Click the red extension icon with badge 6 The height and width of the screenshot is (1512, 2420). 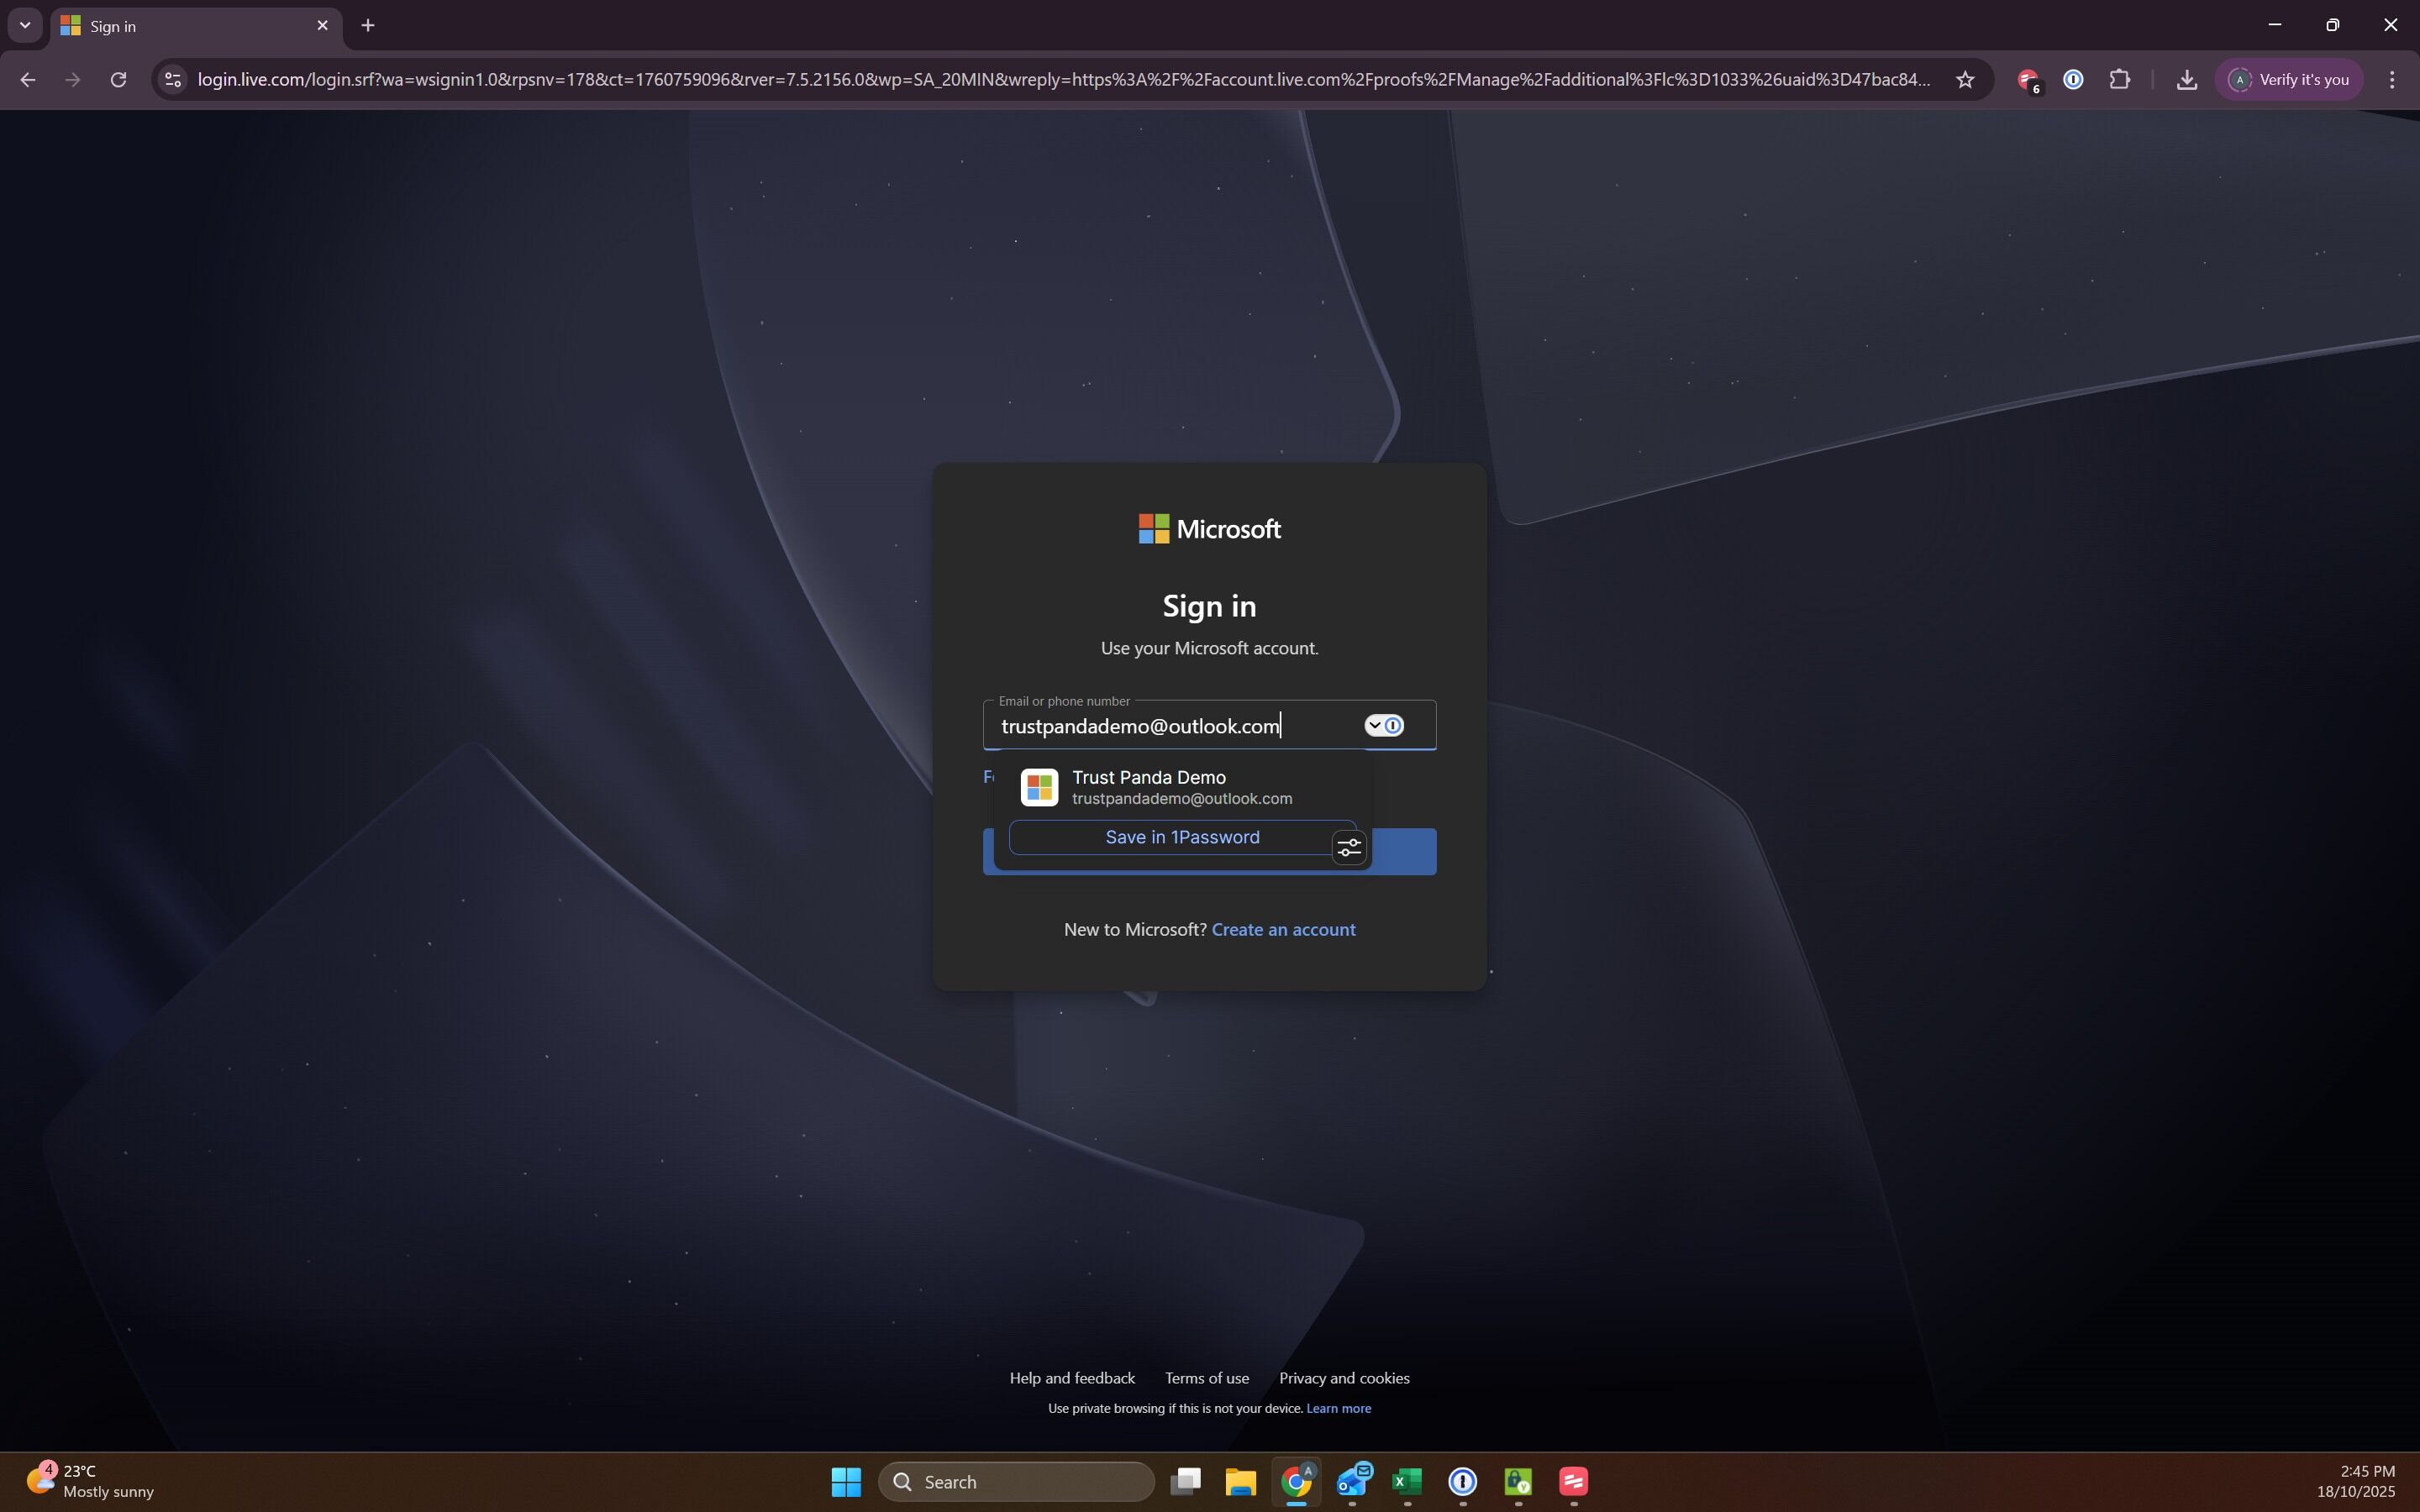pos(2027,79)
